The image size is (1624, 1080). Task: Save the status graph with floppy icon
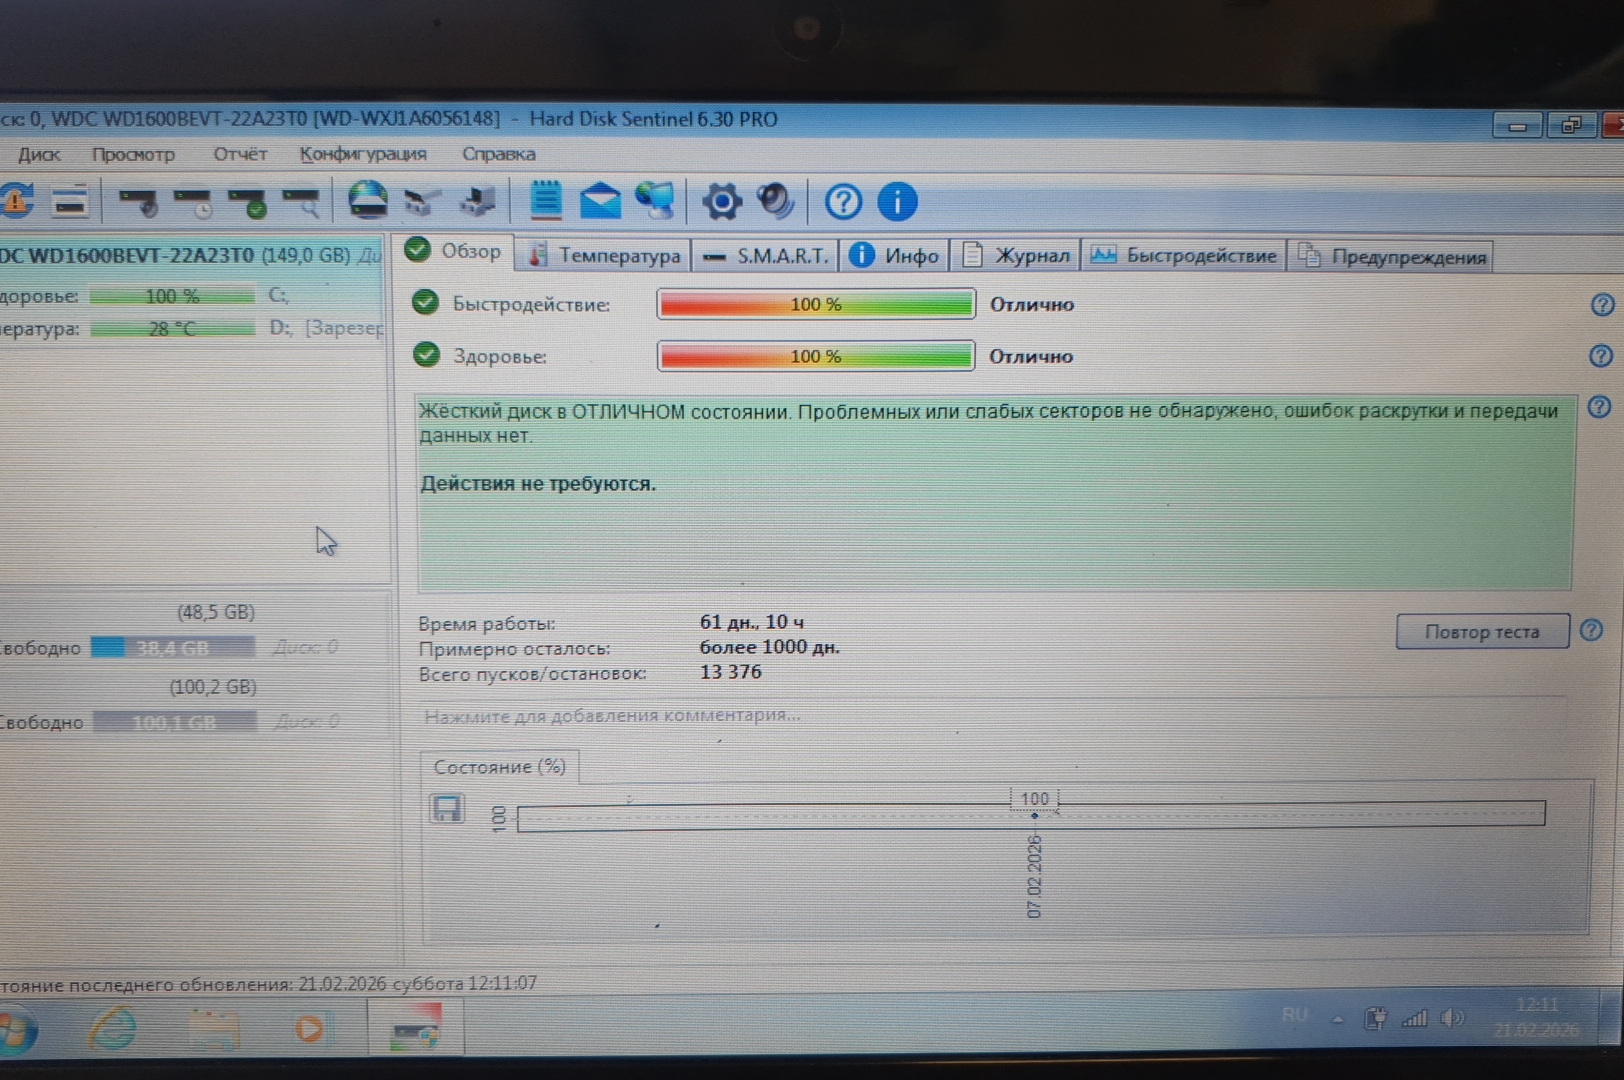(x=447, y=808)
